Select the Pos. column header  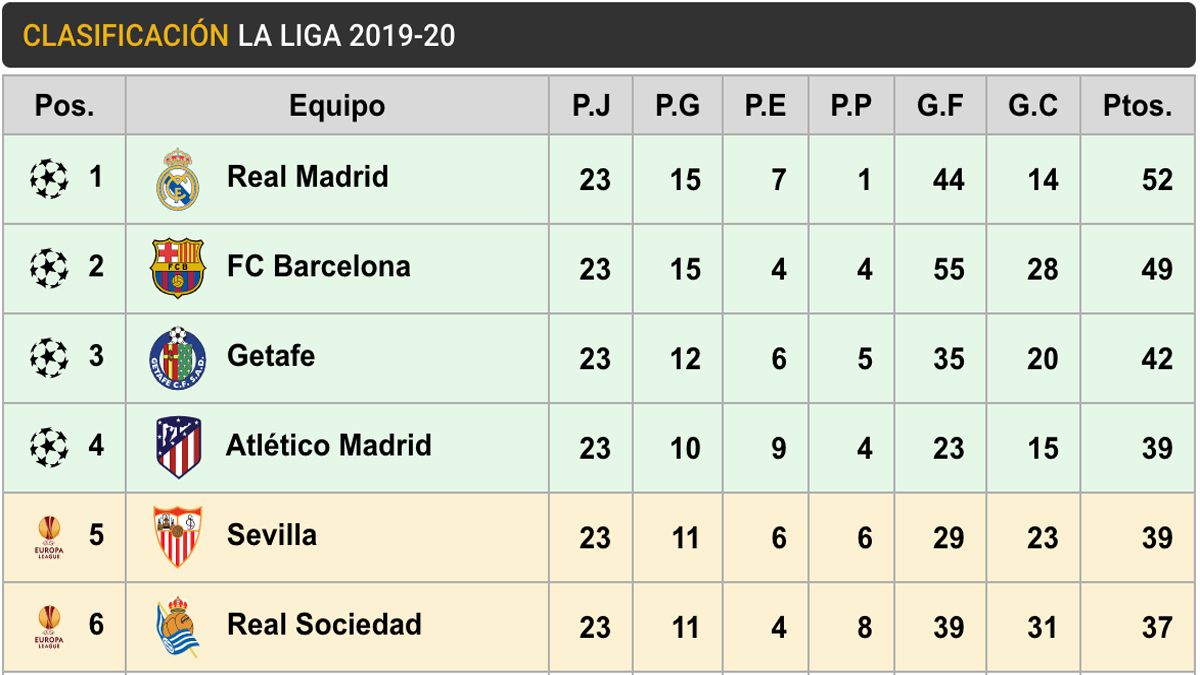pyautogui.click(x=64, y=106)
